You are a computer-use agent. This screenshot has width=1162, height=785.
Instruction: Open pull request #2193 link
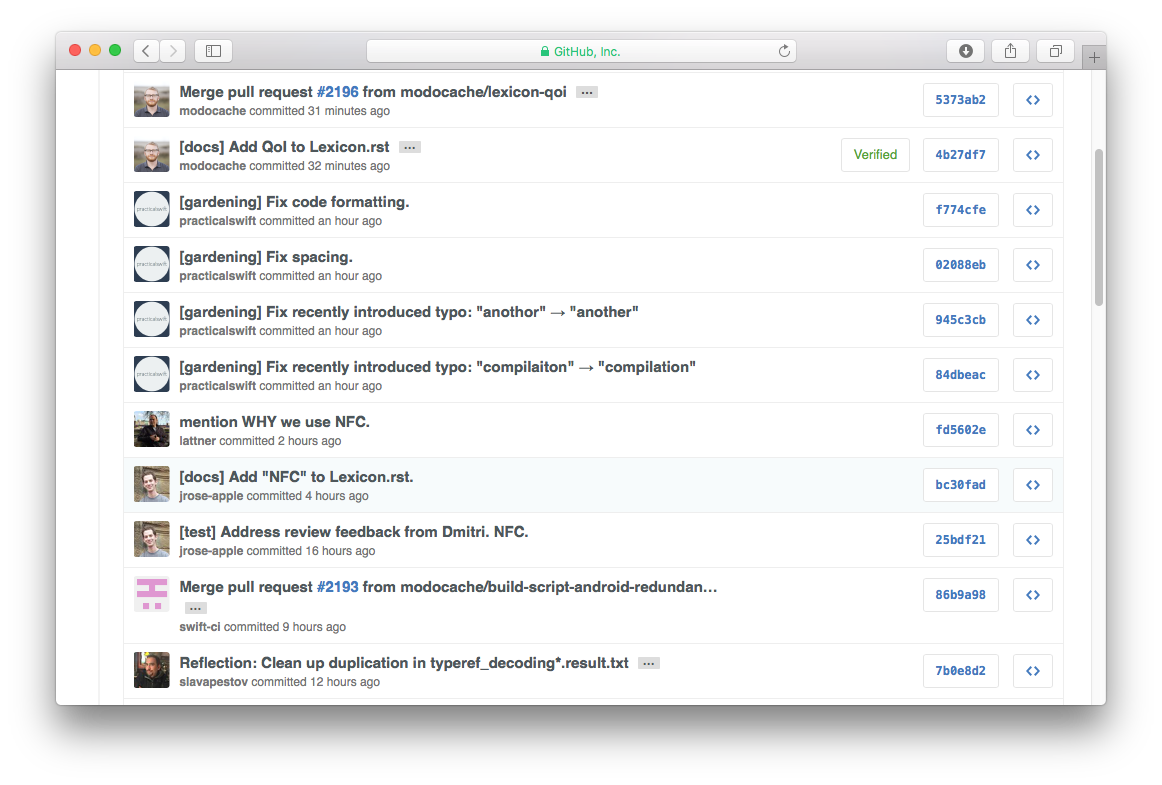click(x=337, y=587)
